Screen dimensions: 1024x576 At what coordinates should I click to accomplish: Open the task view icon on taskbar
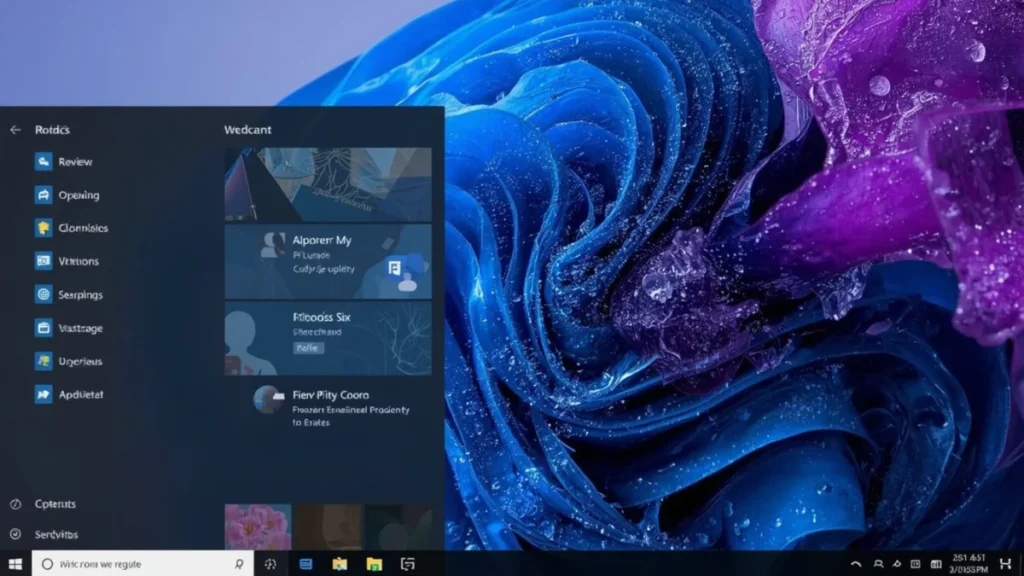pyautogui.click(x=270, y=564)
